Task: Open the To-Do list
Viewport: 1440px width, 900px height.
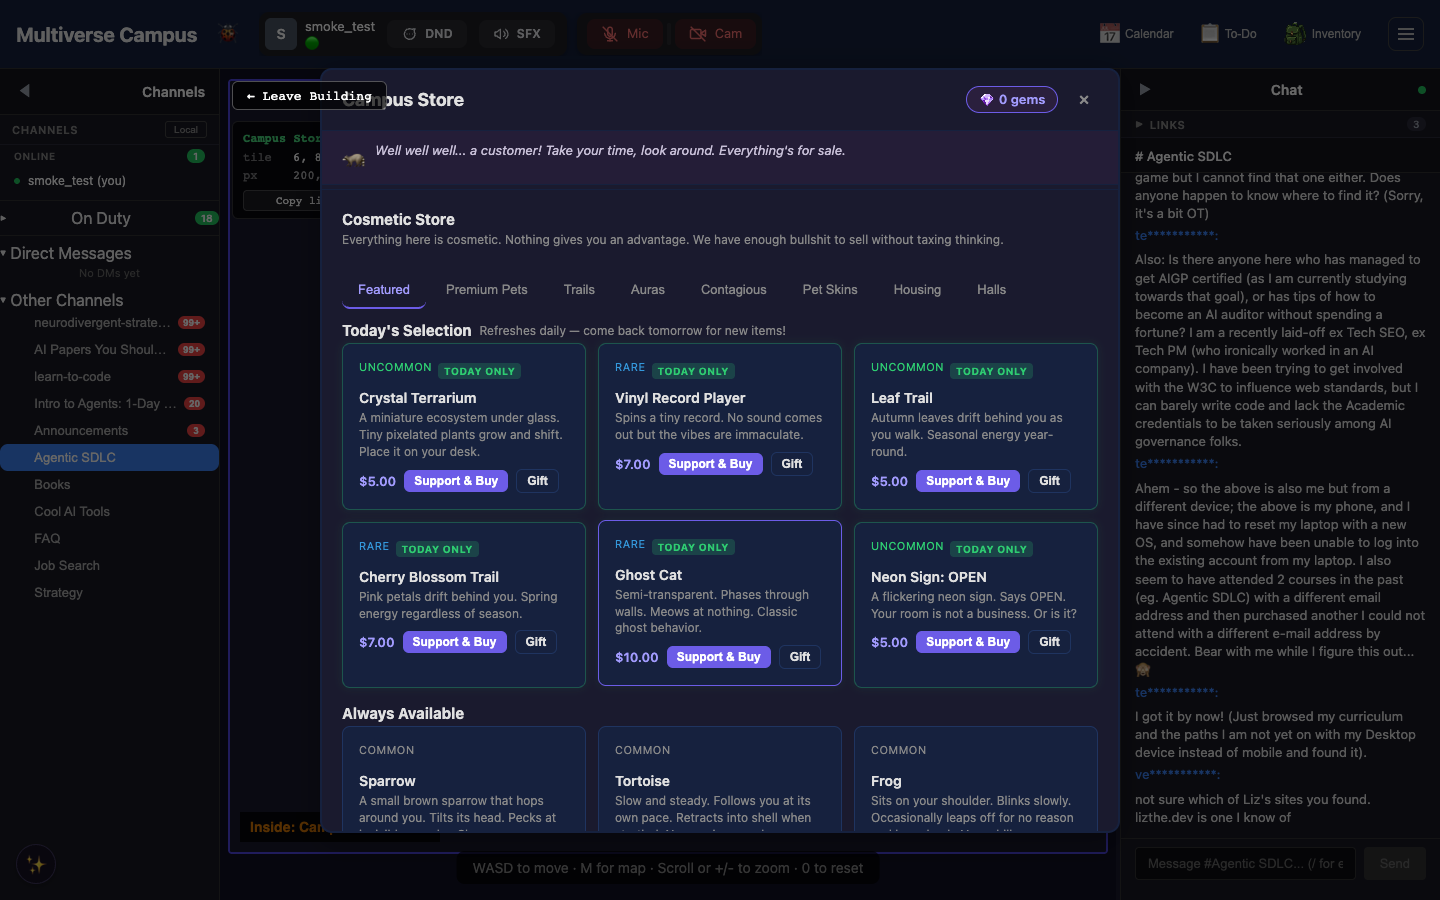Action: click(x=1228, y=34)
